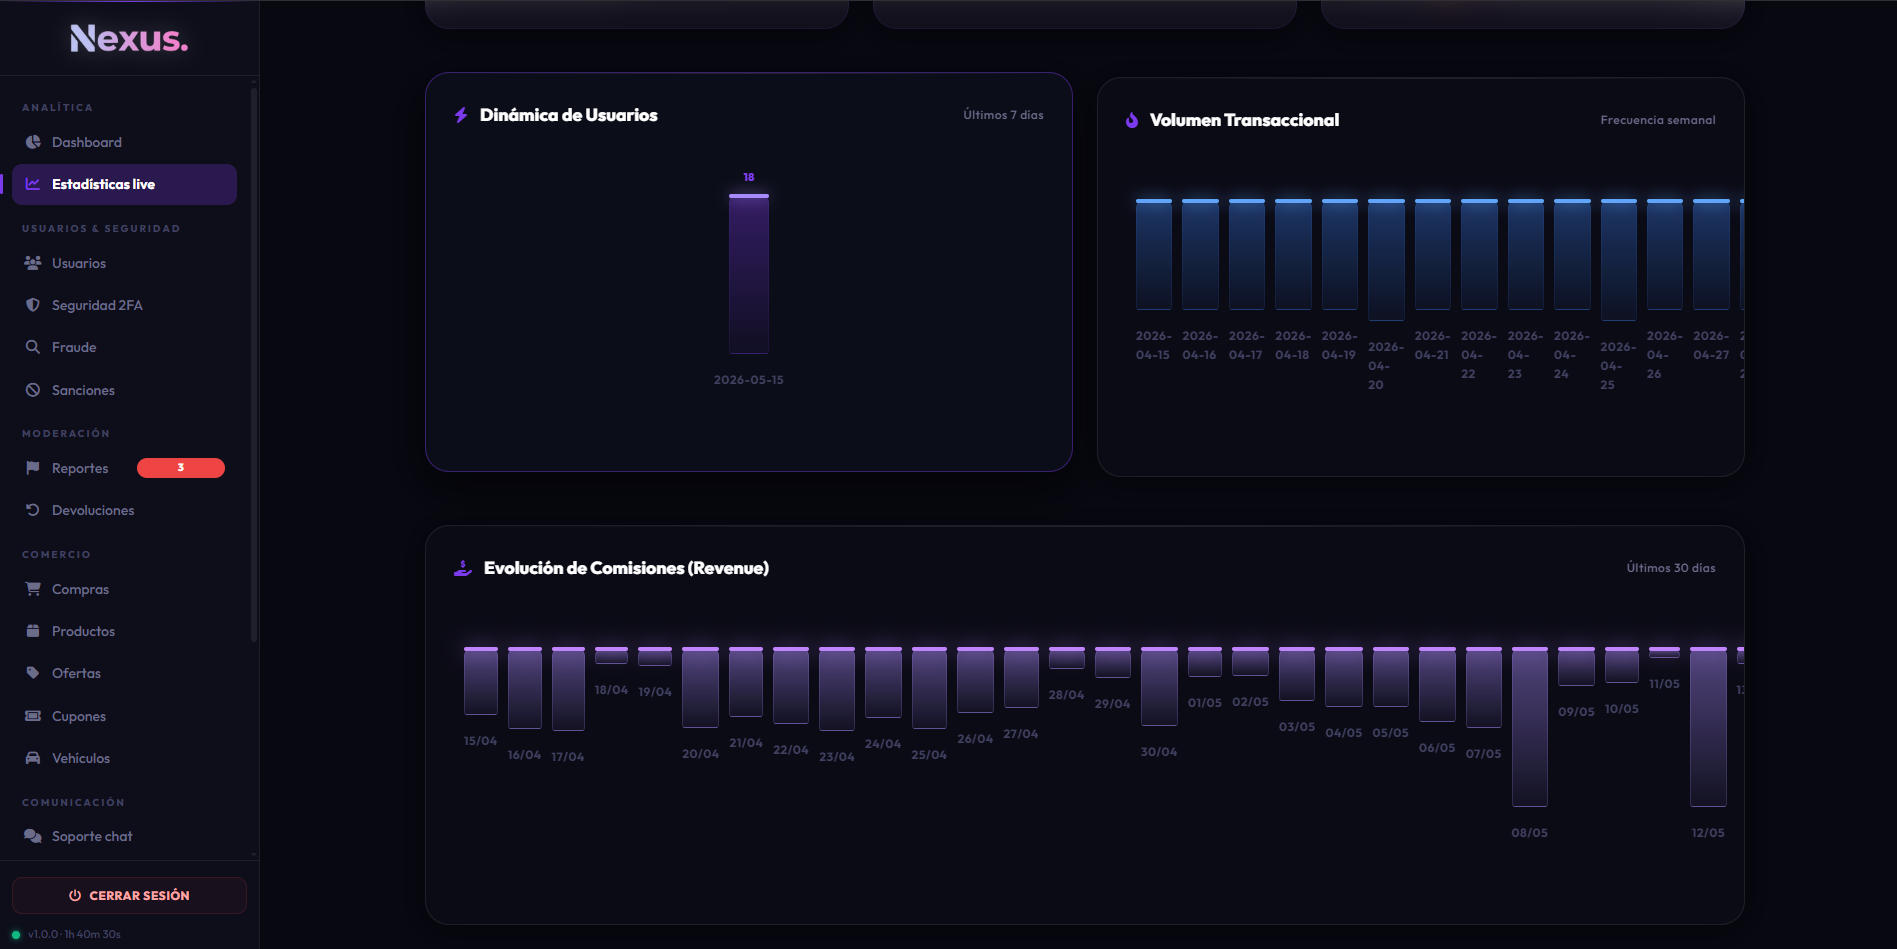
Task: Go to Estadísticas live menu item
Action: pyautogui.click(x=124, y=184)
